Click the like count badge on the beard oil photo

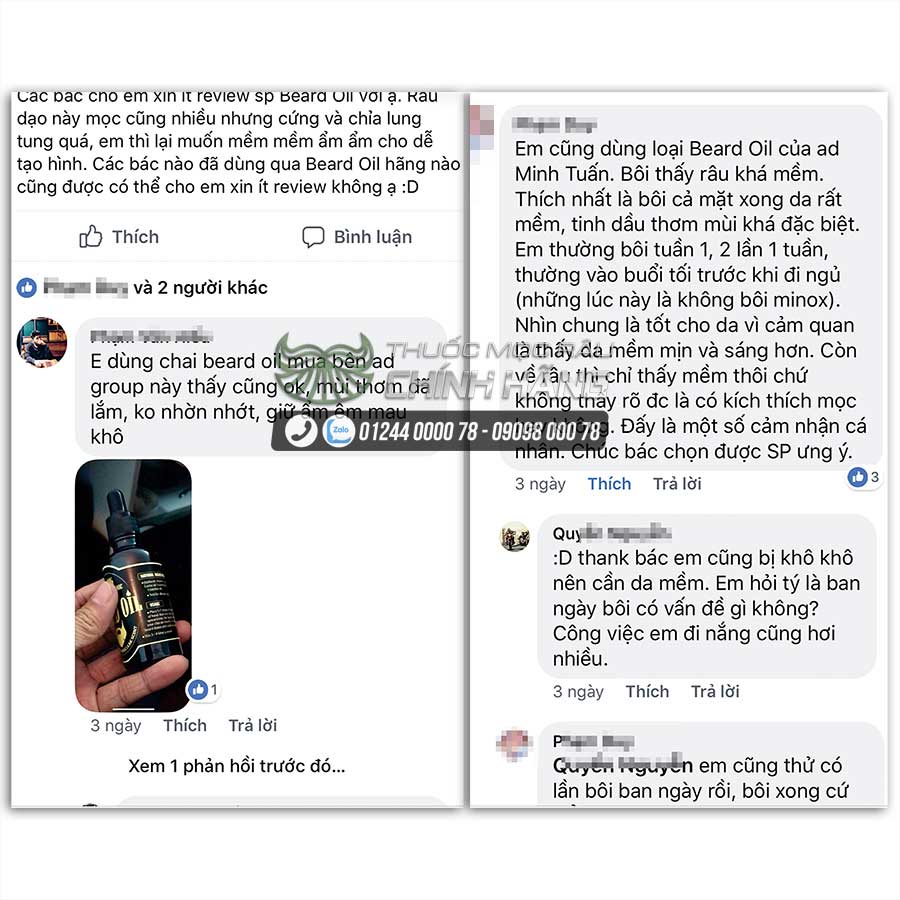[x=203, y=689]
